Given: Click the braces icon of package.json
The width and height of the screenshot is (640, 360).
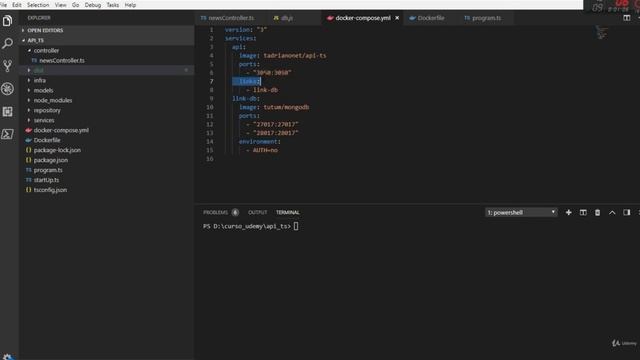Looking at the screenshot, I should (x=29, y=160).
